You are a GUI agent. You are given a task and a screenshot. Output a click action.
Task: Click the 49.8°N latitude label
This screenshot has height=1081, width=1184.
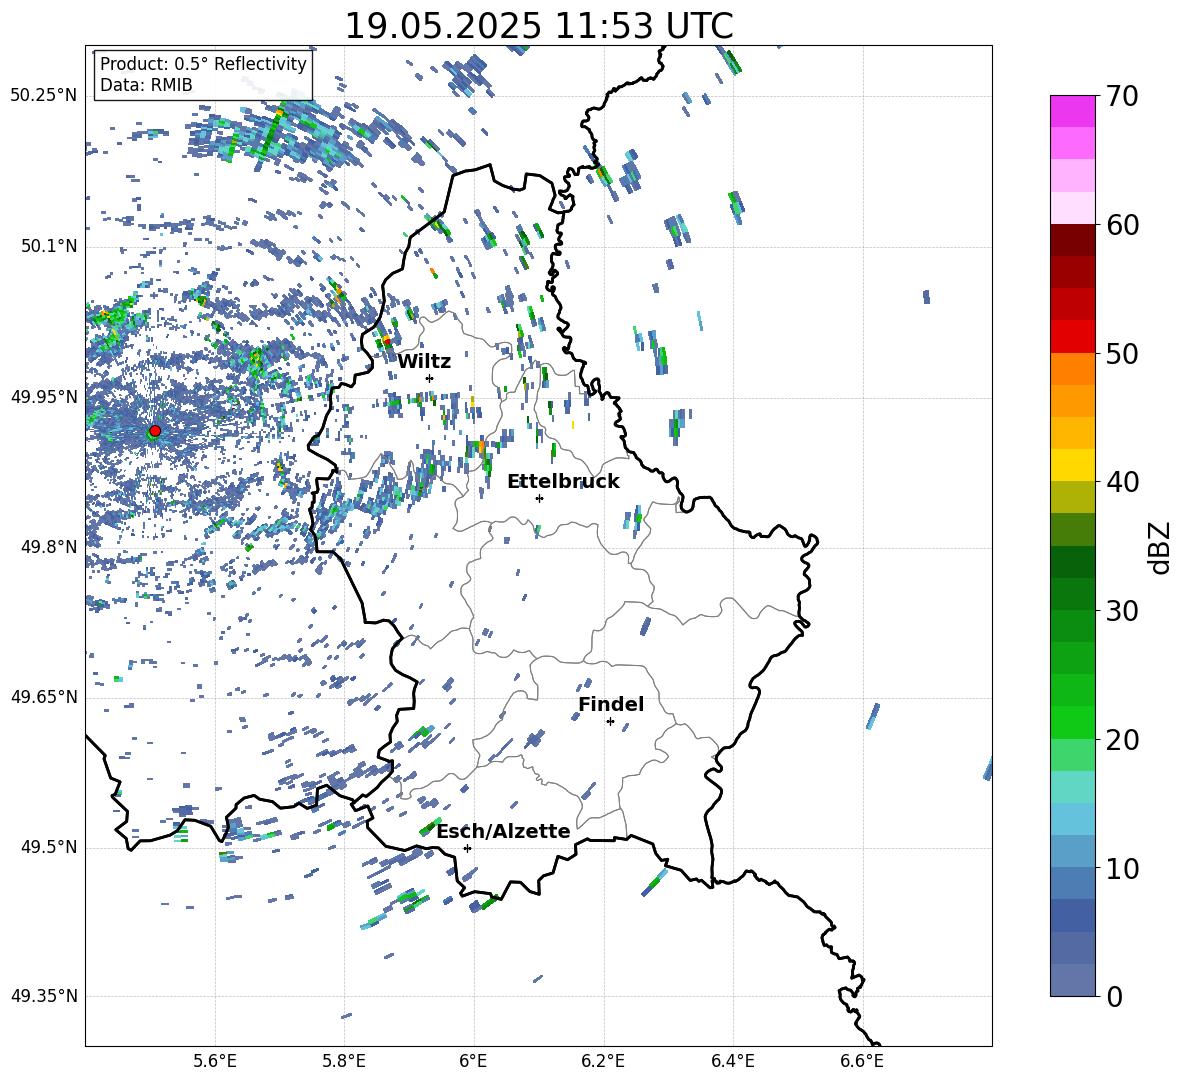[x=48, y=547]
